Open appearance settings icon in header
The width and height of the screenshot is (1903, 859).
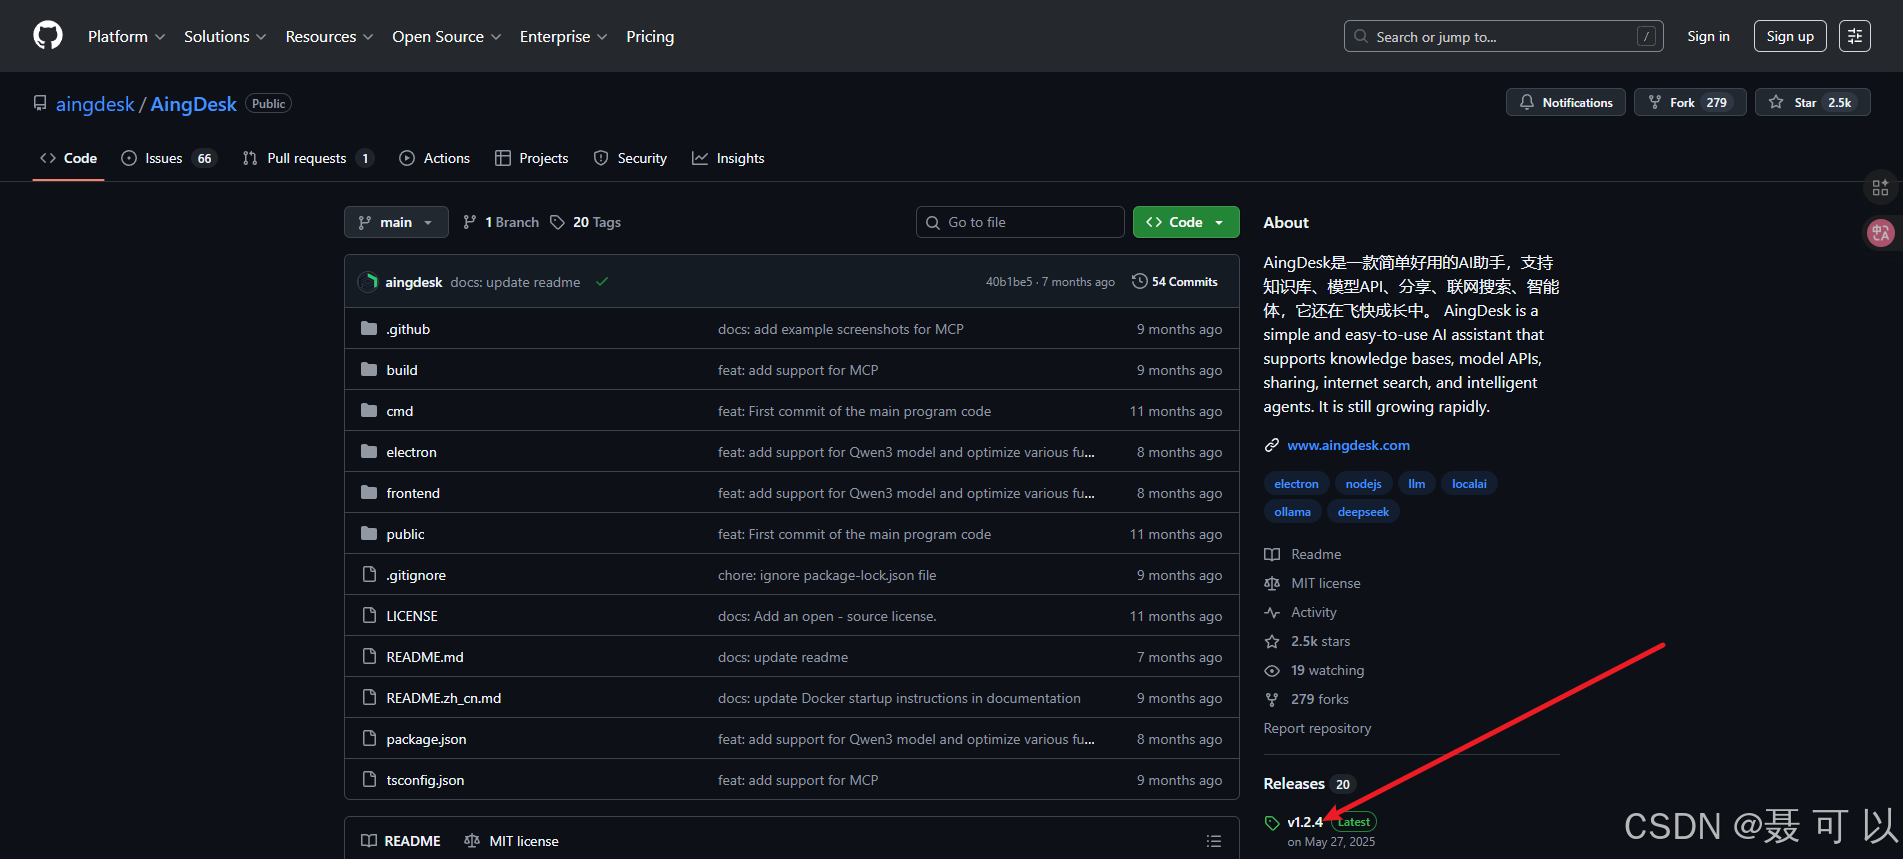tap(1855, 36)
